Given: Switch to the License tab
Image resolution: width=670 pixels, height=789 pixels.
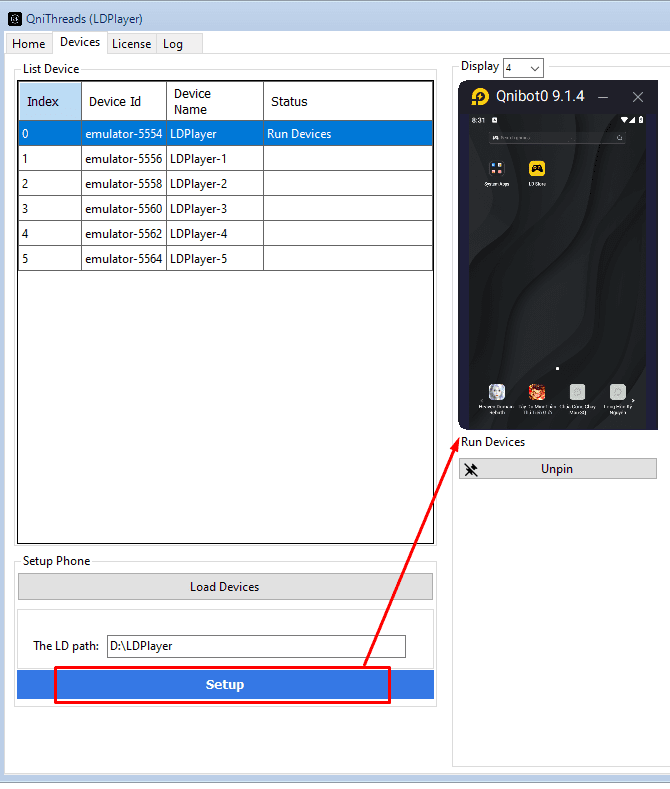Looking at the screenshot, I should click(131, 44).
